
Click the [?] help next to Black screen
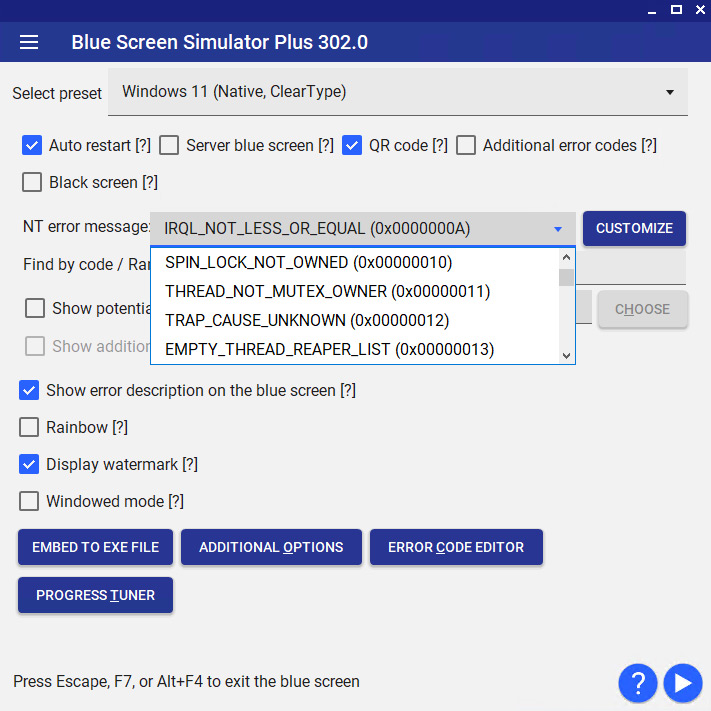(150, 183)
